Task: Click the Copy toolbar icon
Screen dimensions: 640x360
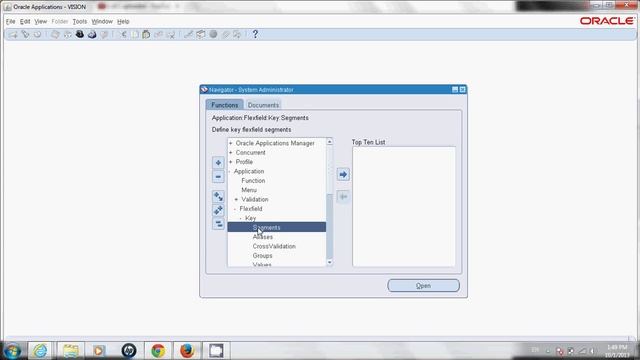Action: click(x=135, y=35)
